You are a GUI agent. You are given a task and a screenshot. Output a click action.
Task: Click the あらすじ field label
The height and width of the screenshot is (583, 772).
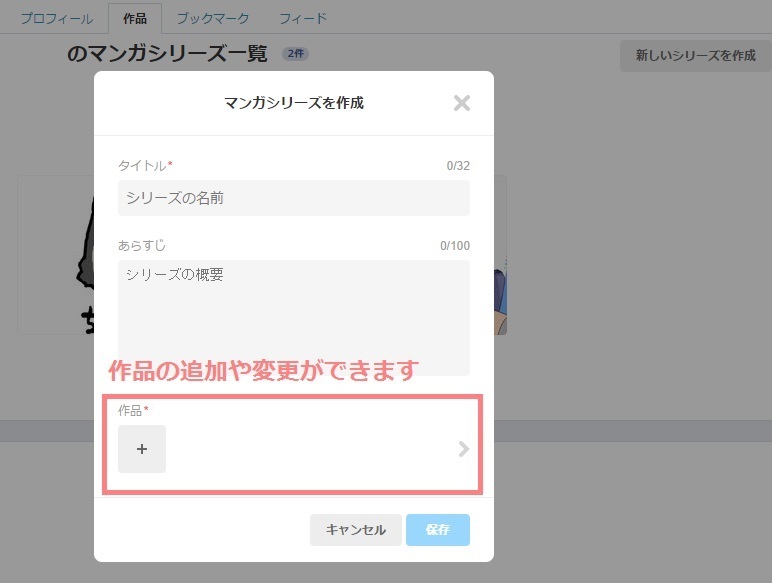pos(142,245)
